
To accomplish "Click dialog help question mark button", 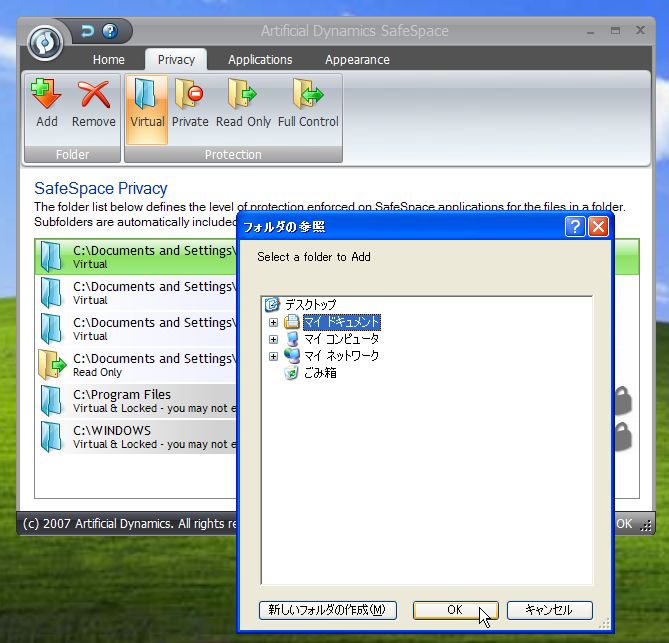I will (575, 227).
